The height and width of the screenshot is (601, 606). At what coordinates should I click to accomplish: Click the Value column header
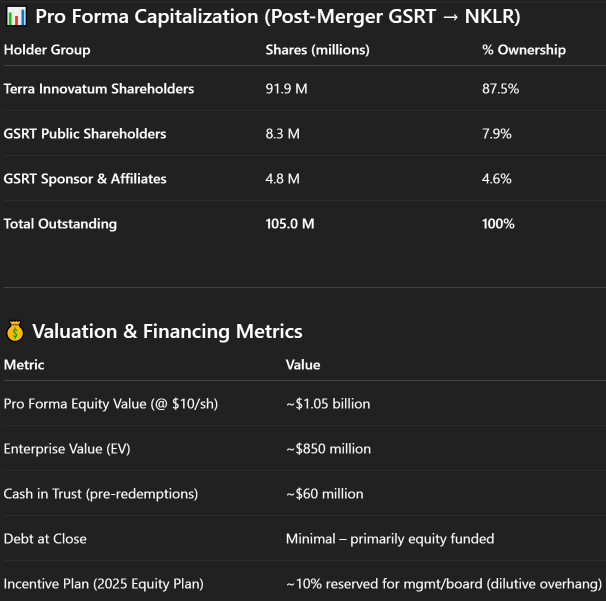click(x=303, y=365)
